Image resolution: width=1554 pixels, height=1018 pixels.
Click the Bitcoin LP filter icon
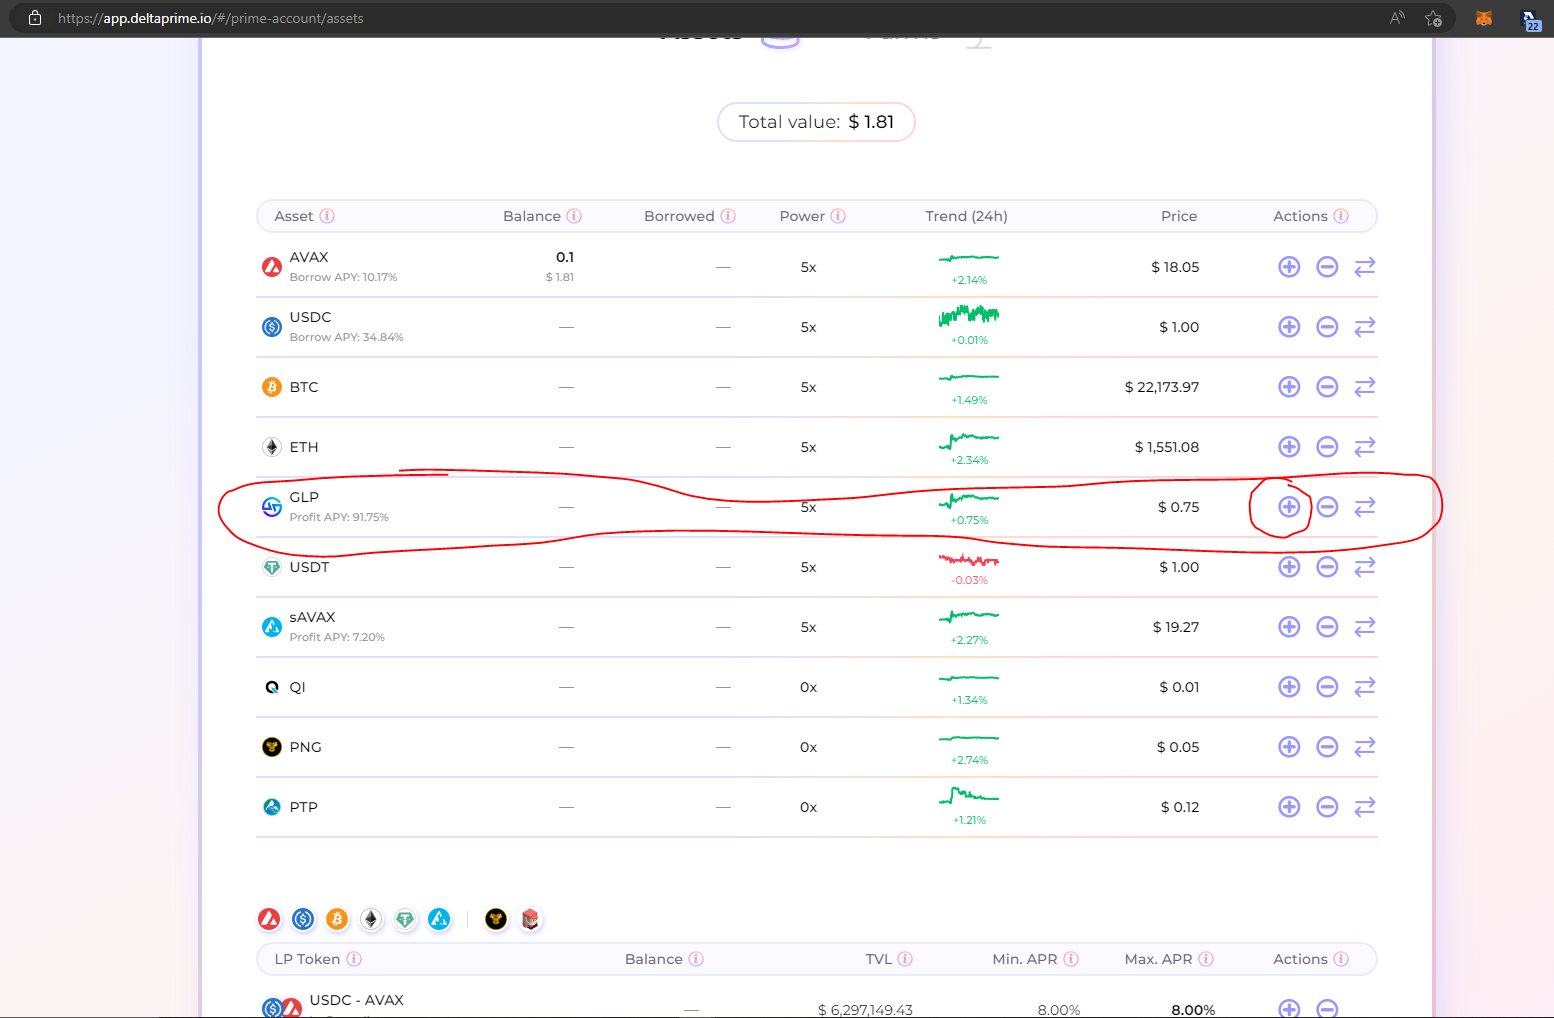pyautogui.click(x=336, y=919)
